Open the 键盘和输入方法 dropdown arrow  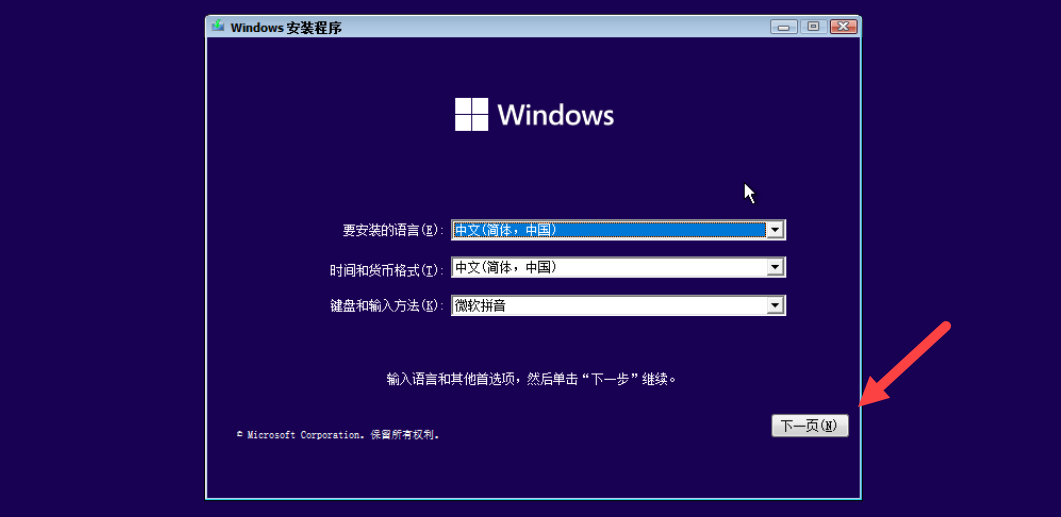775,306
